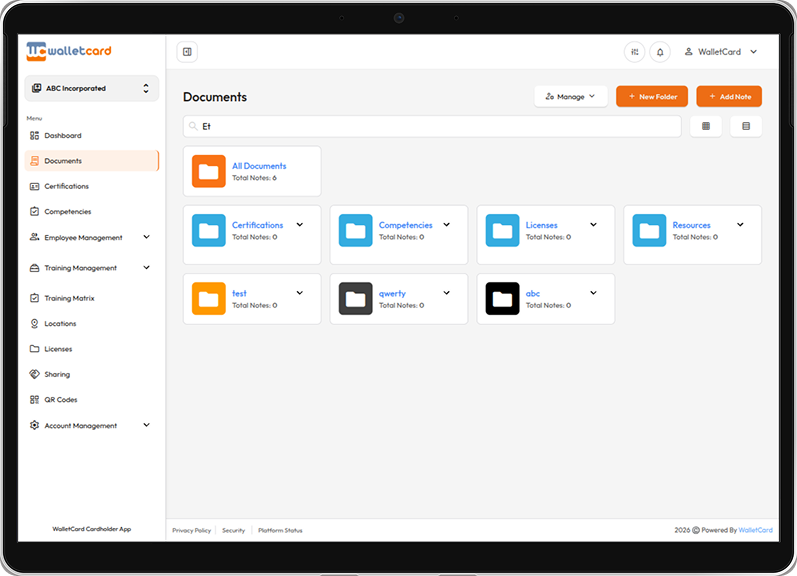Click the WalletCard Cardholder App text
797x576 pixels.
tap(91, 529)
